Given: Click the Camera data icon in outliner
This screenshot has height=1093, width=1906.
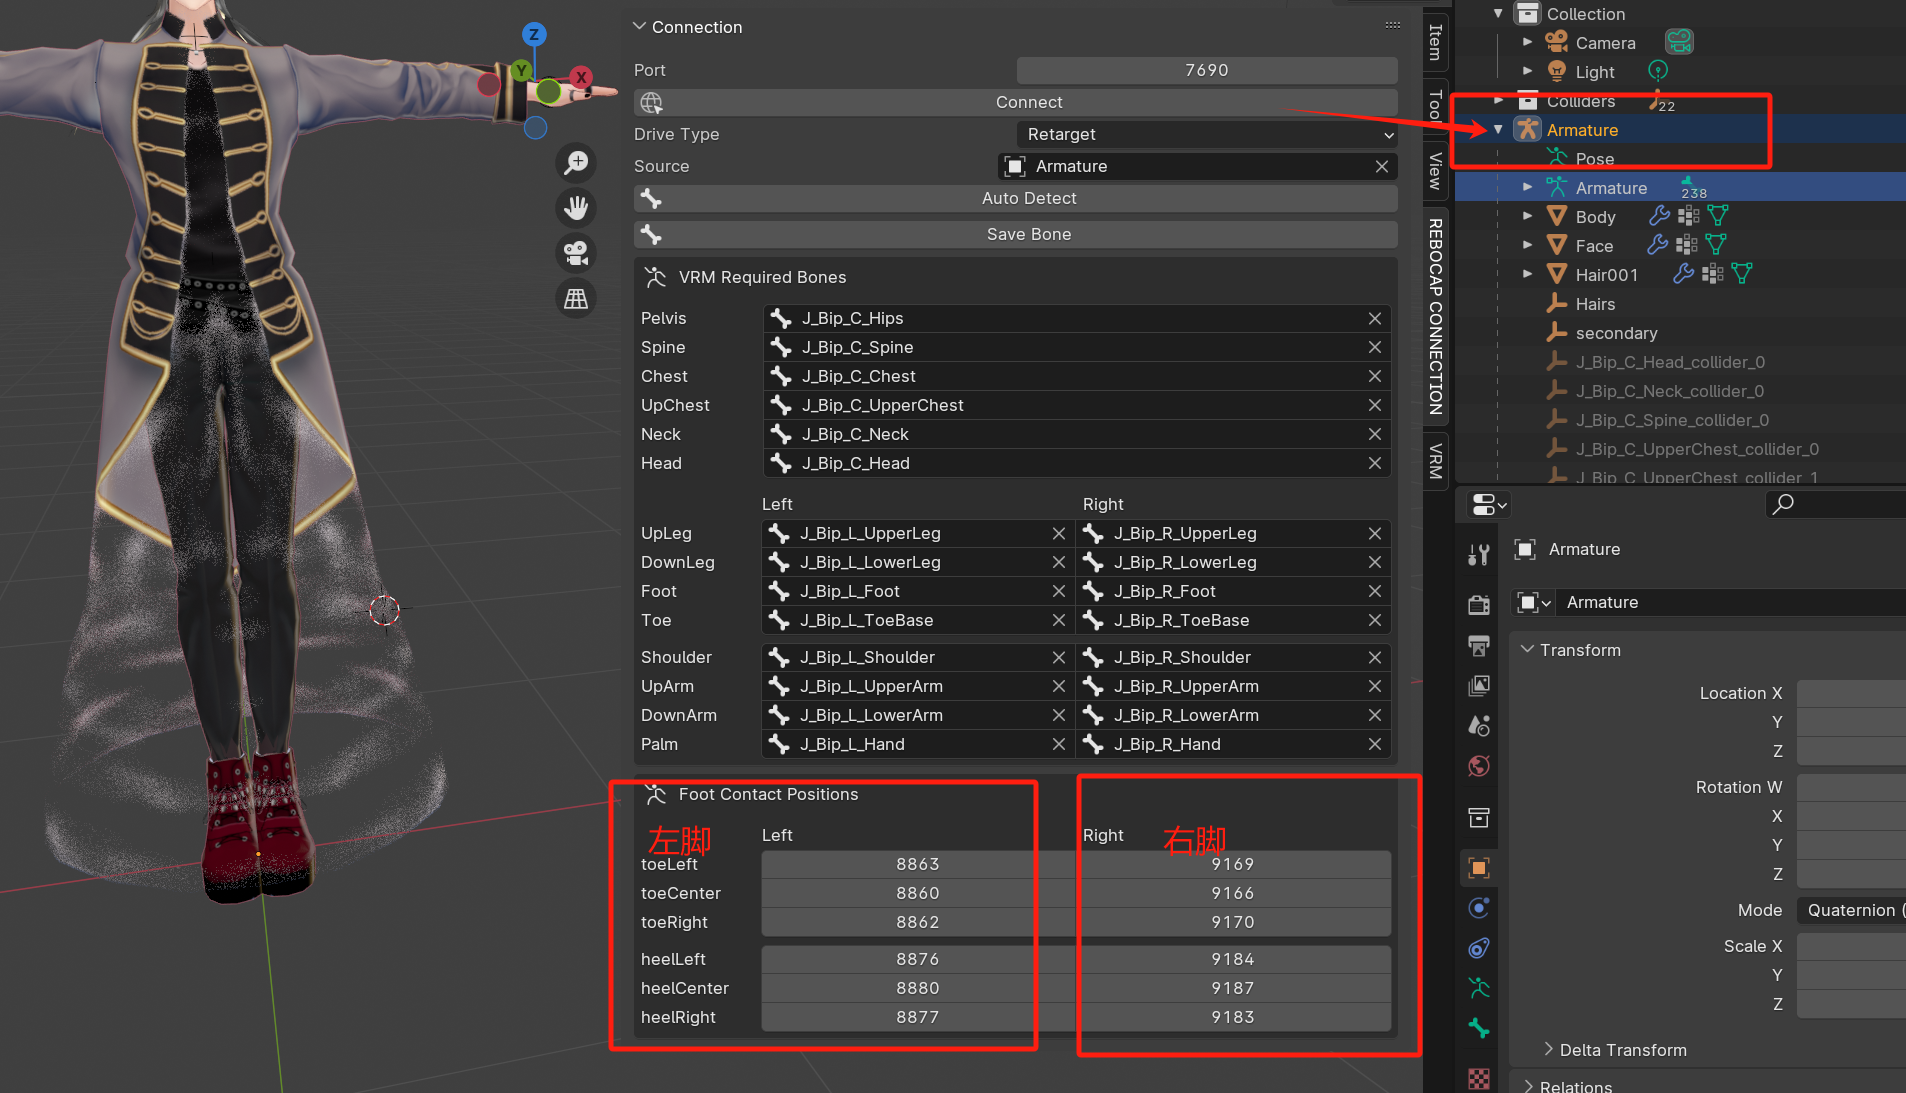Looking at the screenshot, I should point(1679,42).
